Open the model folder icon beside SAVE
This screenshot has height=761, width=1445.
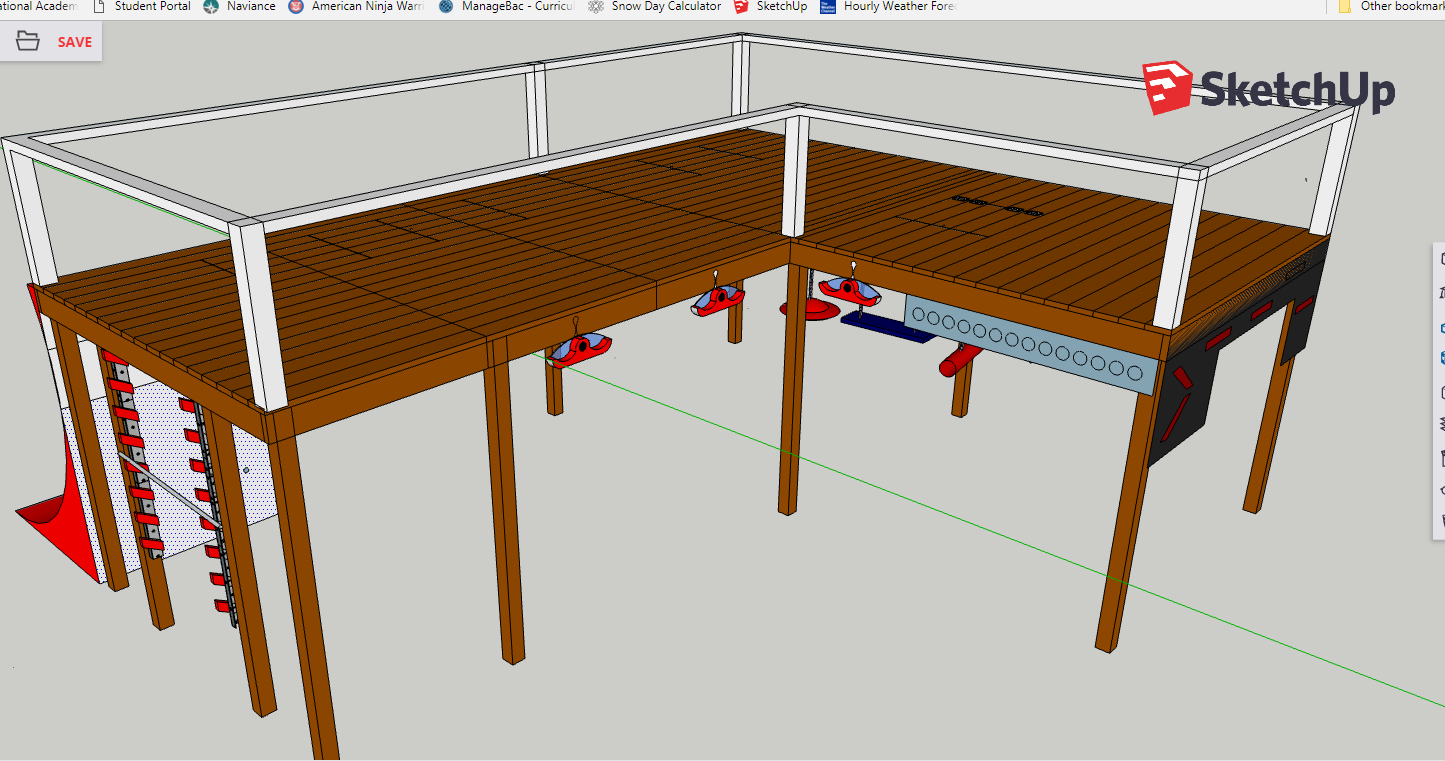click(28, 42)
